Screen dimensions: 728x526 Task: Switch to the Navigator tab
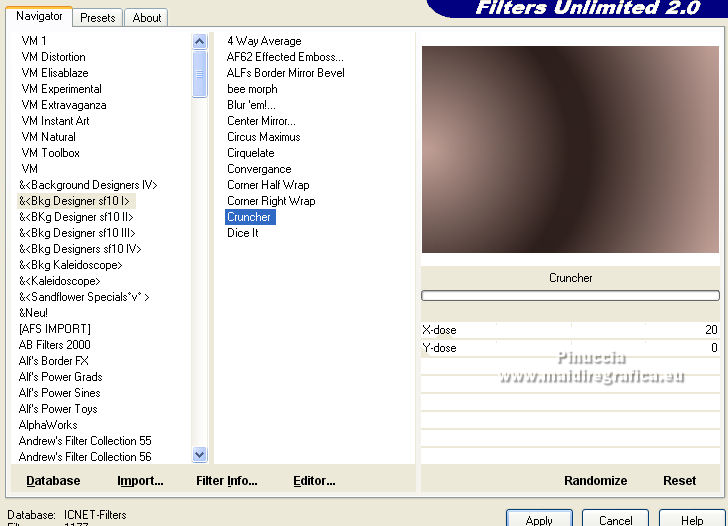[39, 16]
